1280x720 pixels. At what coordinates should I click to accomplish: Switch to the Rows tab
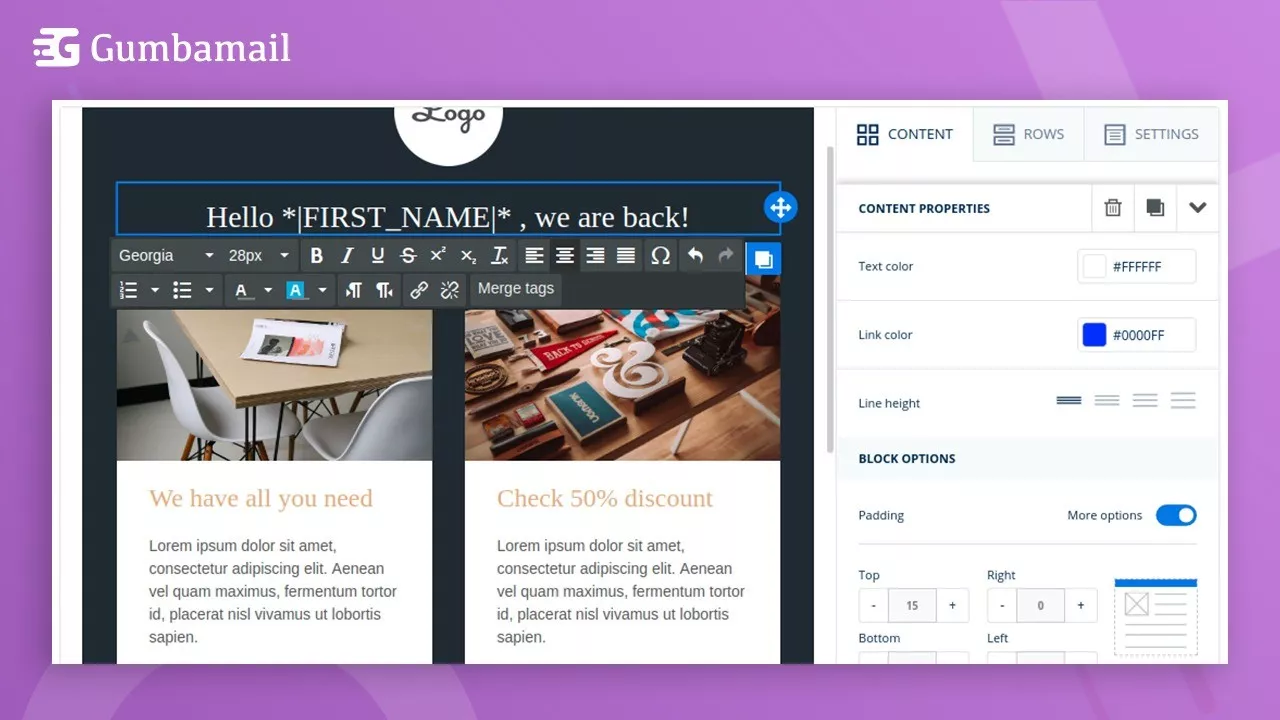(x=1028, y=134)
